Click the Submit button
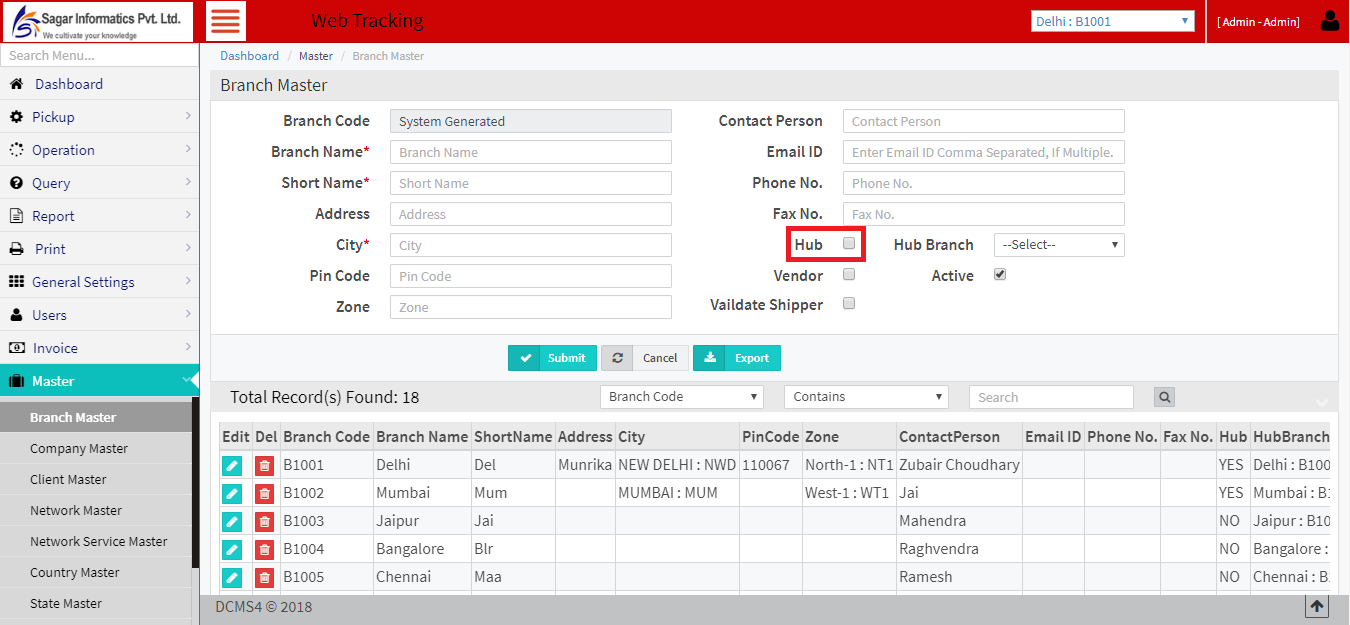Image resolution: width=1350 pixels, height=625 pixels. (x=552, y=357)
